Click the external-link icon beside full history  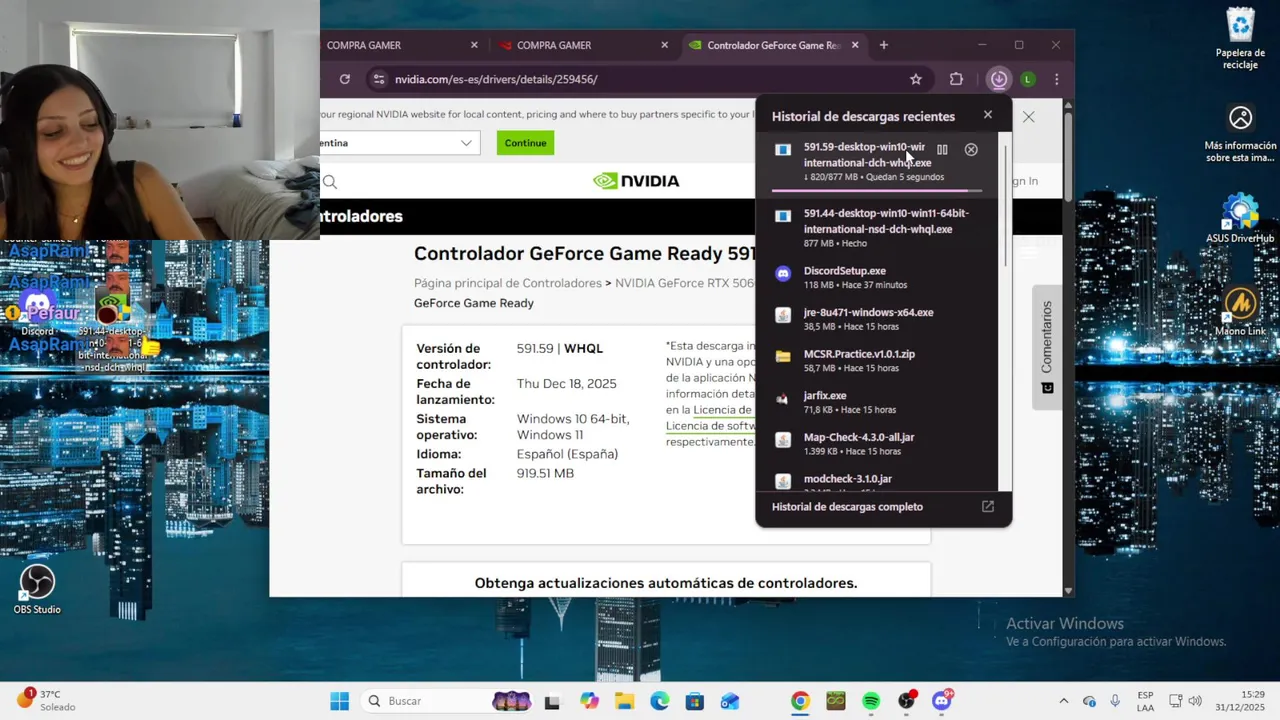[x=988, y=507]
